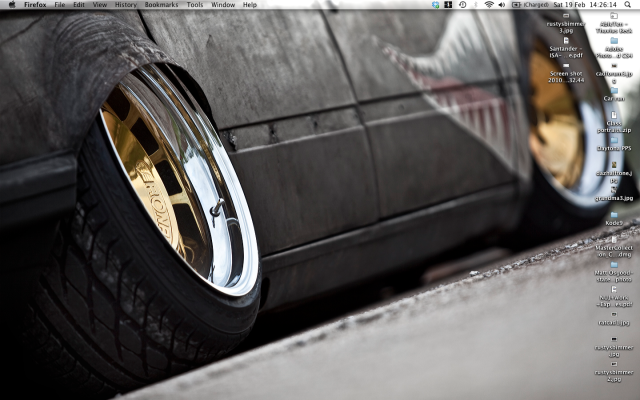Select the Kode9 folder
The height and width of the screenshot is (400, 640).
point(614,219)
